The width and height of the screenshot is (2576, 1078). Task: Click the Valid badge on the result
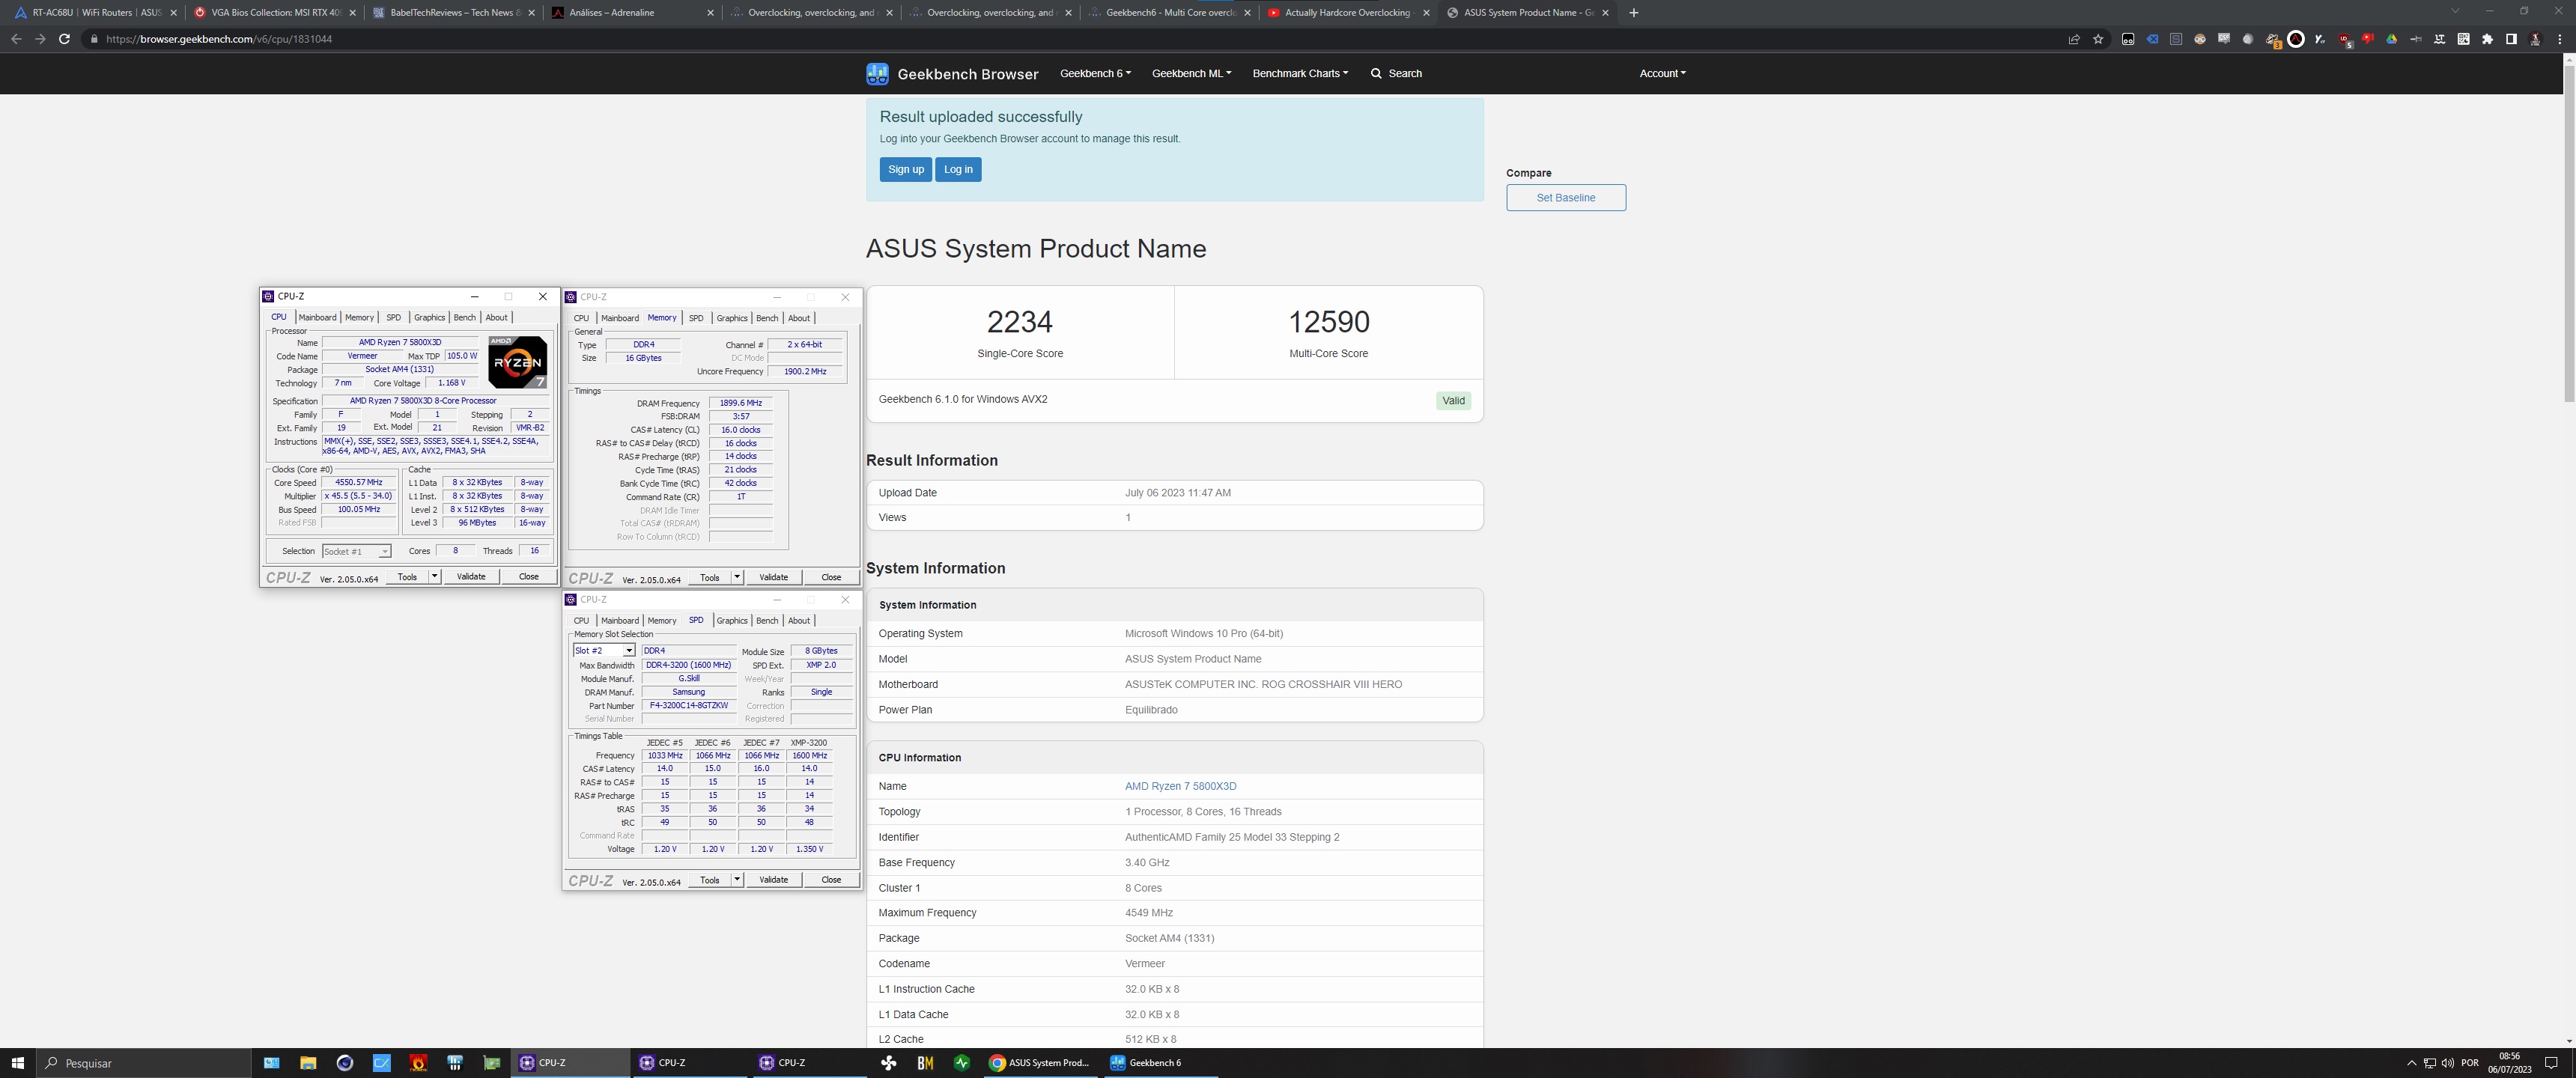(1453, 401)
